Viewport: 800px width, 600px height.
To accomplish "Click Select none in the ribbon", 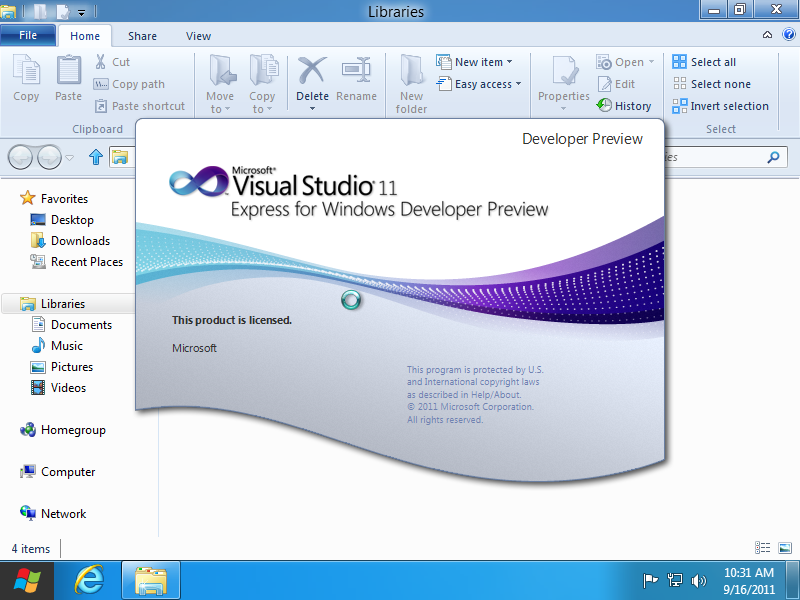I will [x=712, y=84].
